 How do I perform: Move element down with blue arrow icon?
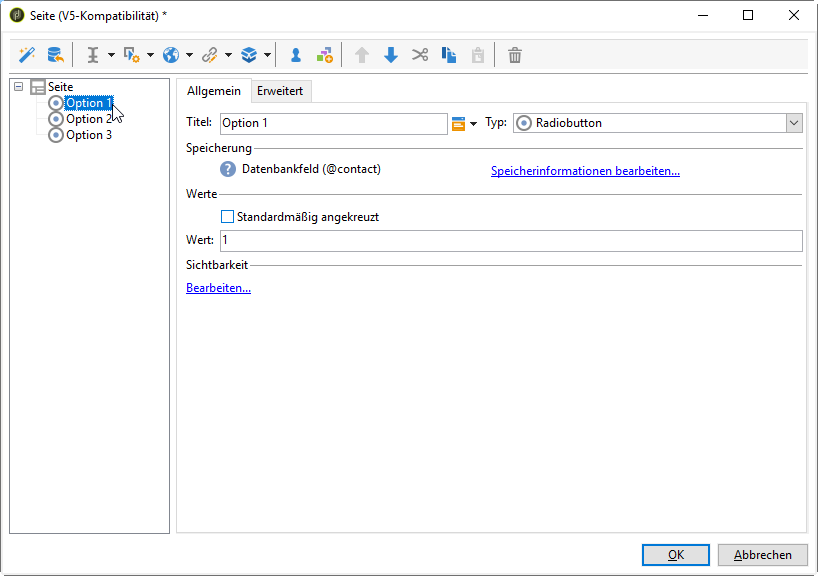(391, 55)
